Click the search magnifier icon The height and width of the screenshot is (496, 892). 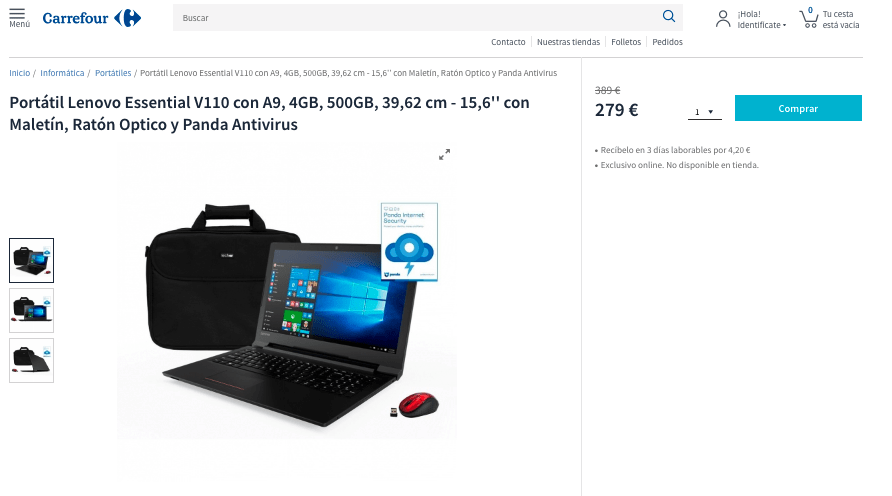[x=669, y=16]
